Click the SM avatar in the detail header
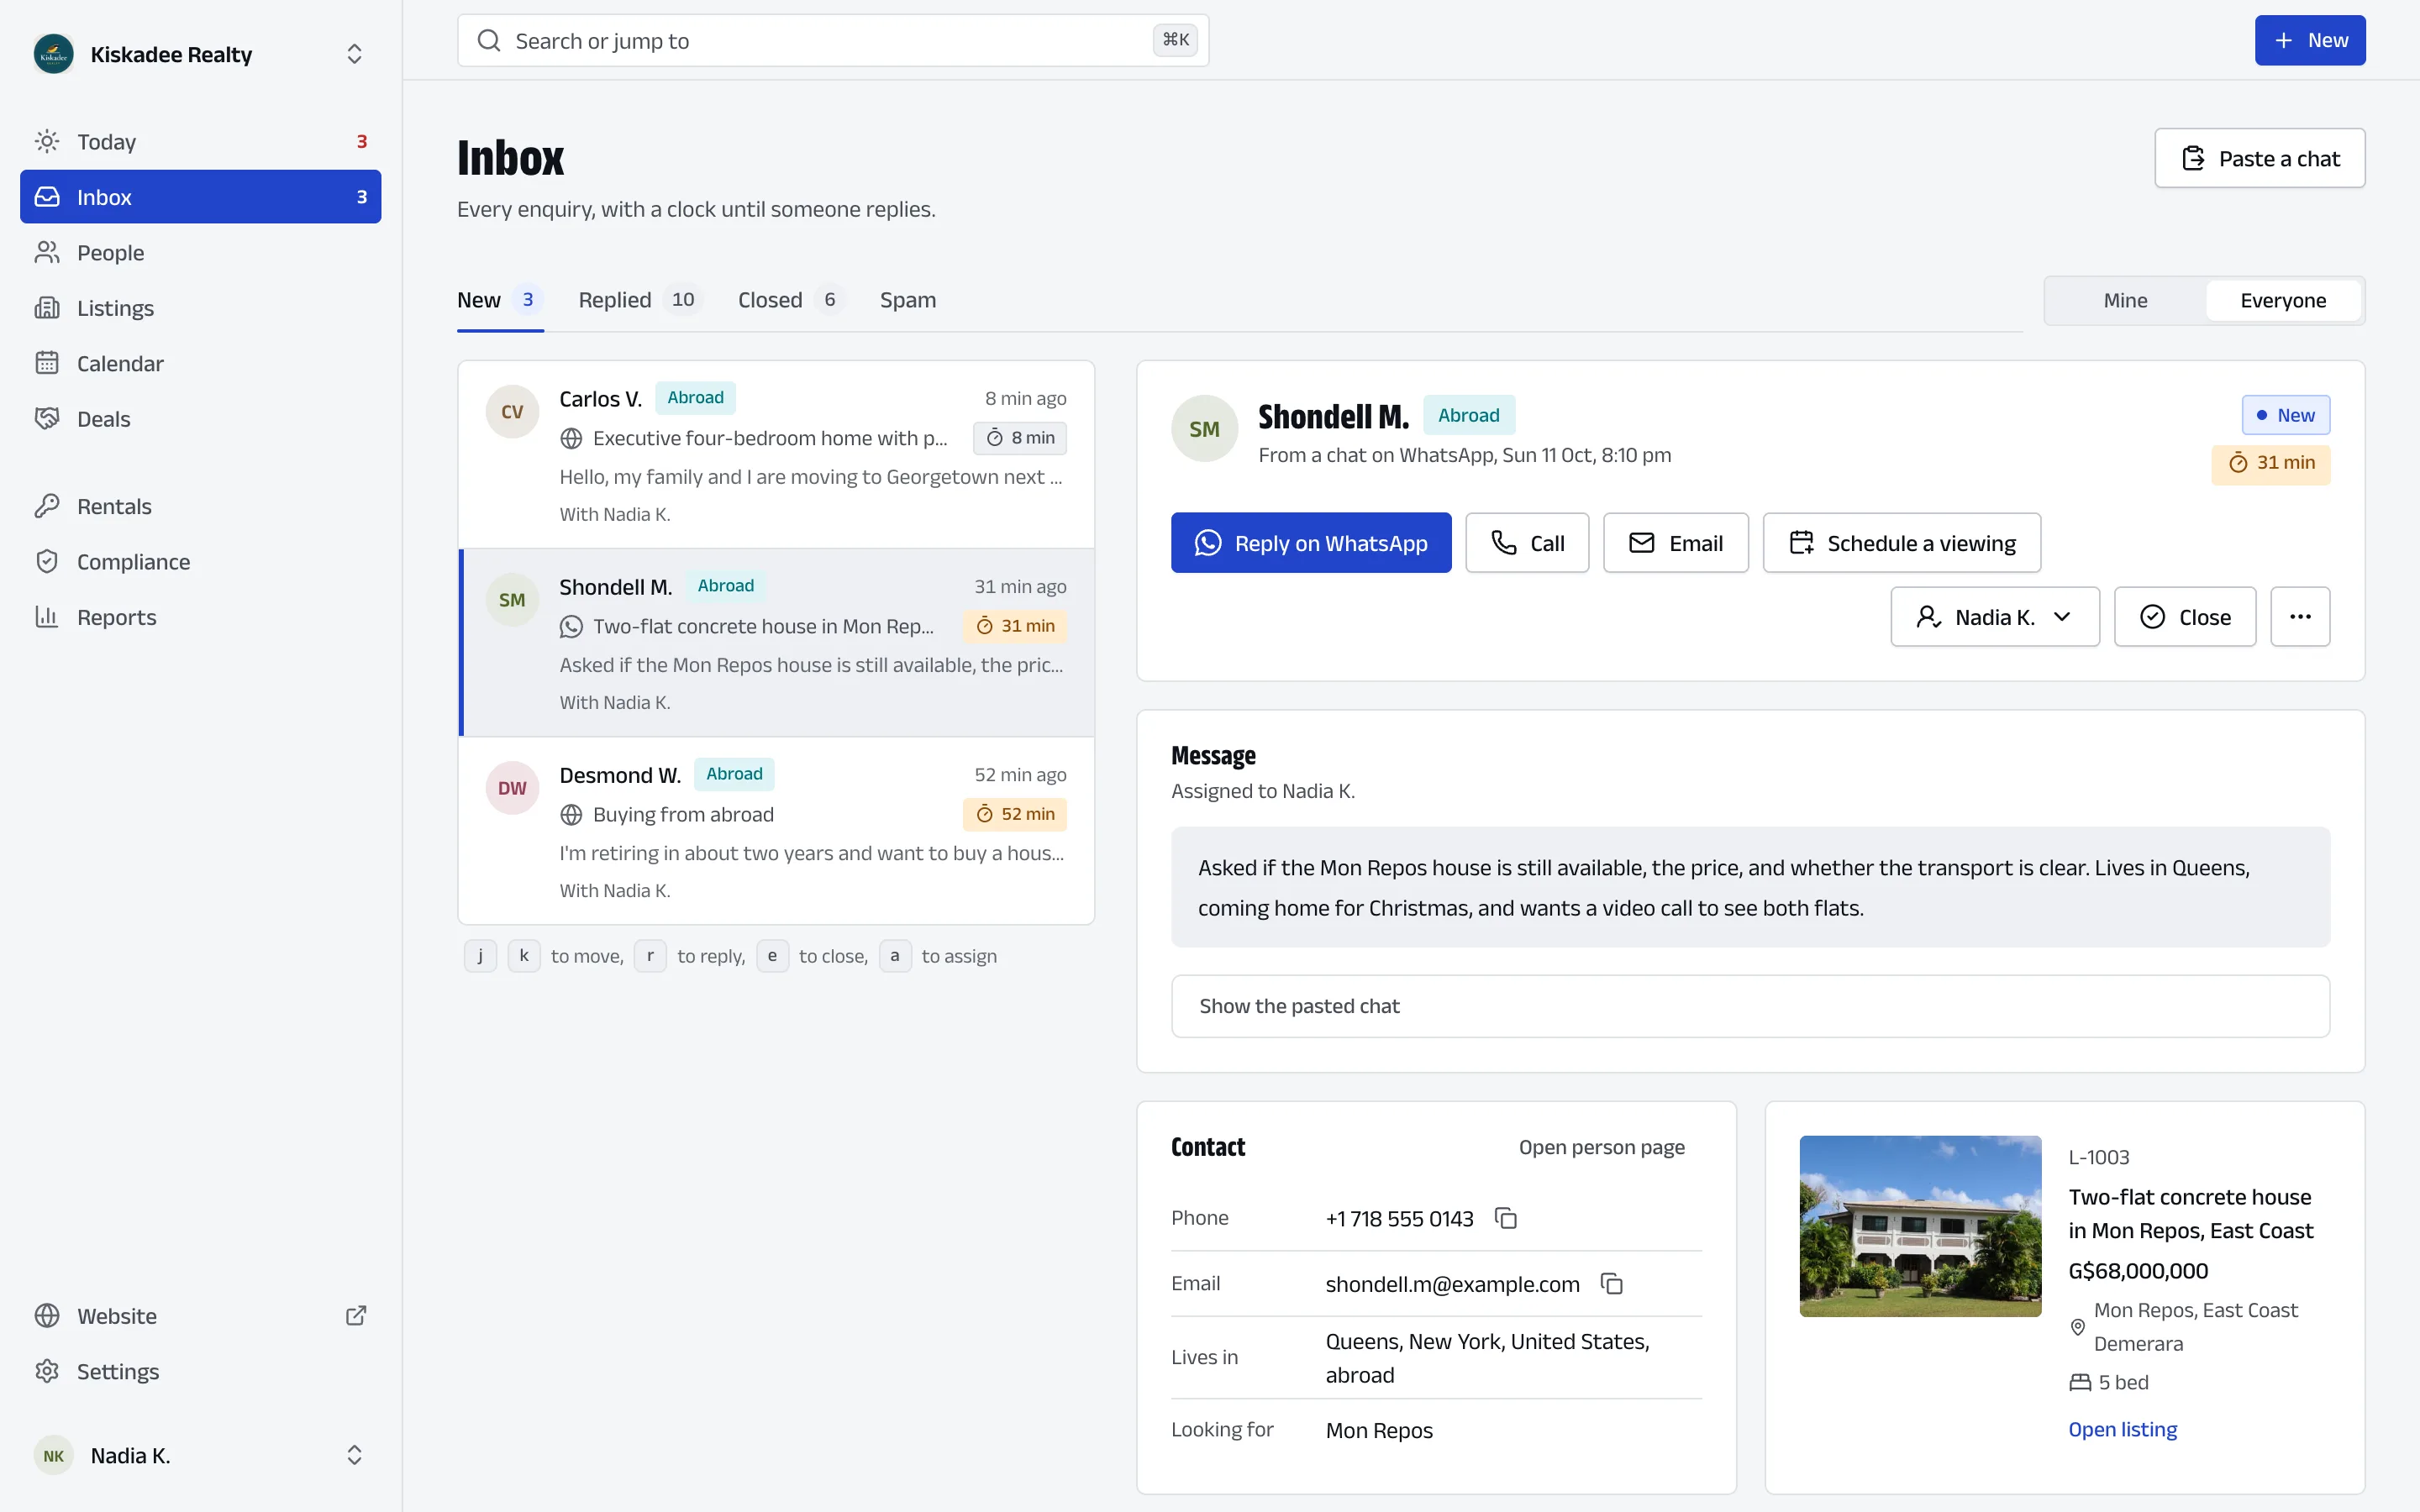This screenshot has height=1512, width=2420. pos(1204,428)
